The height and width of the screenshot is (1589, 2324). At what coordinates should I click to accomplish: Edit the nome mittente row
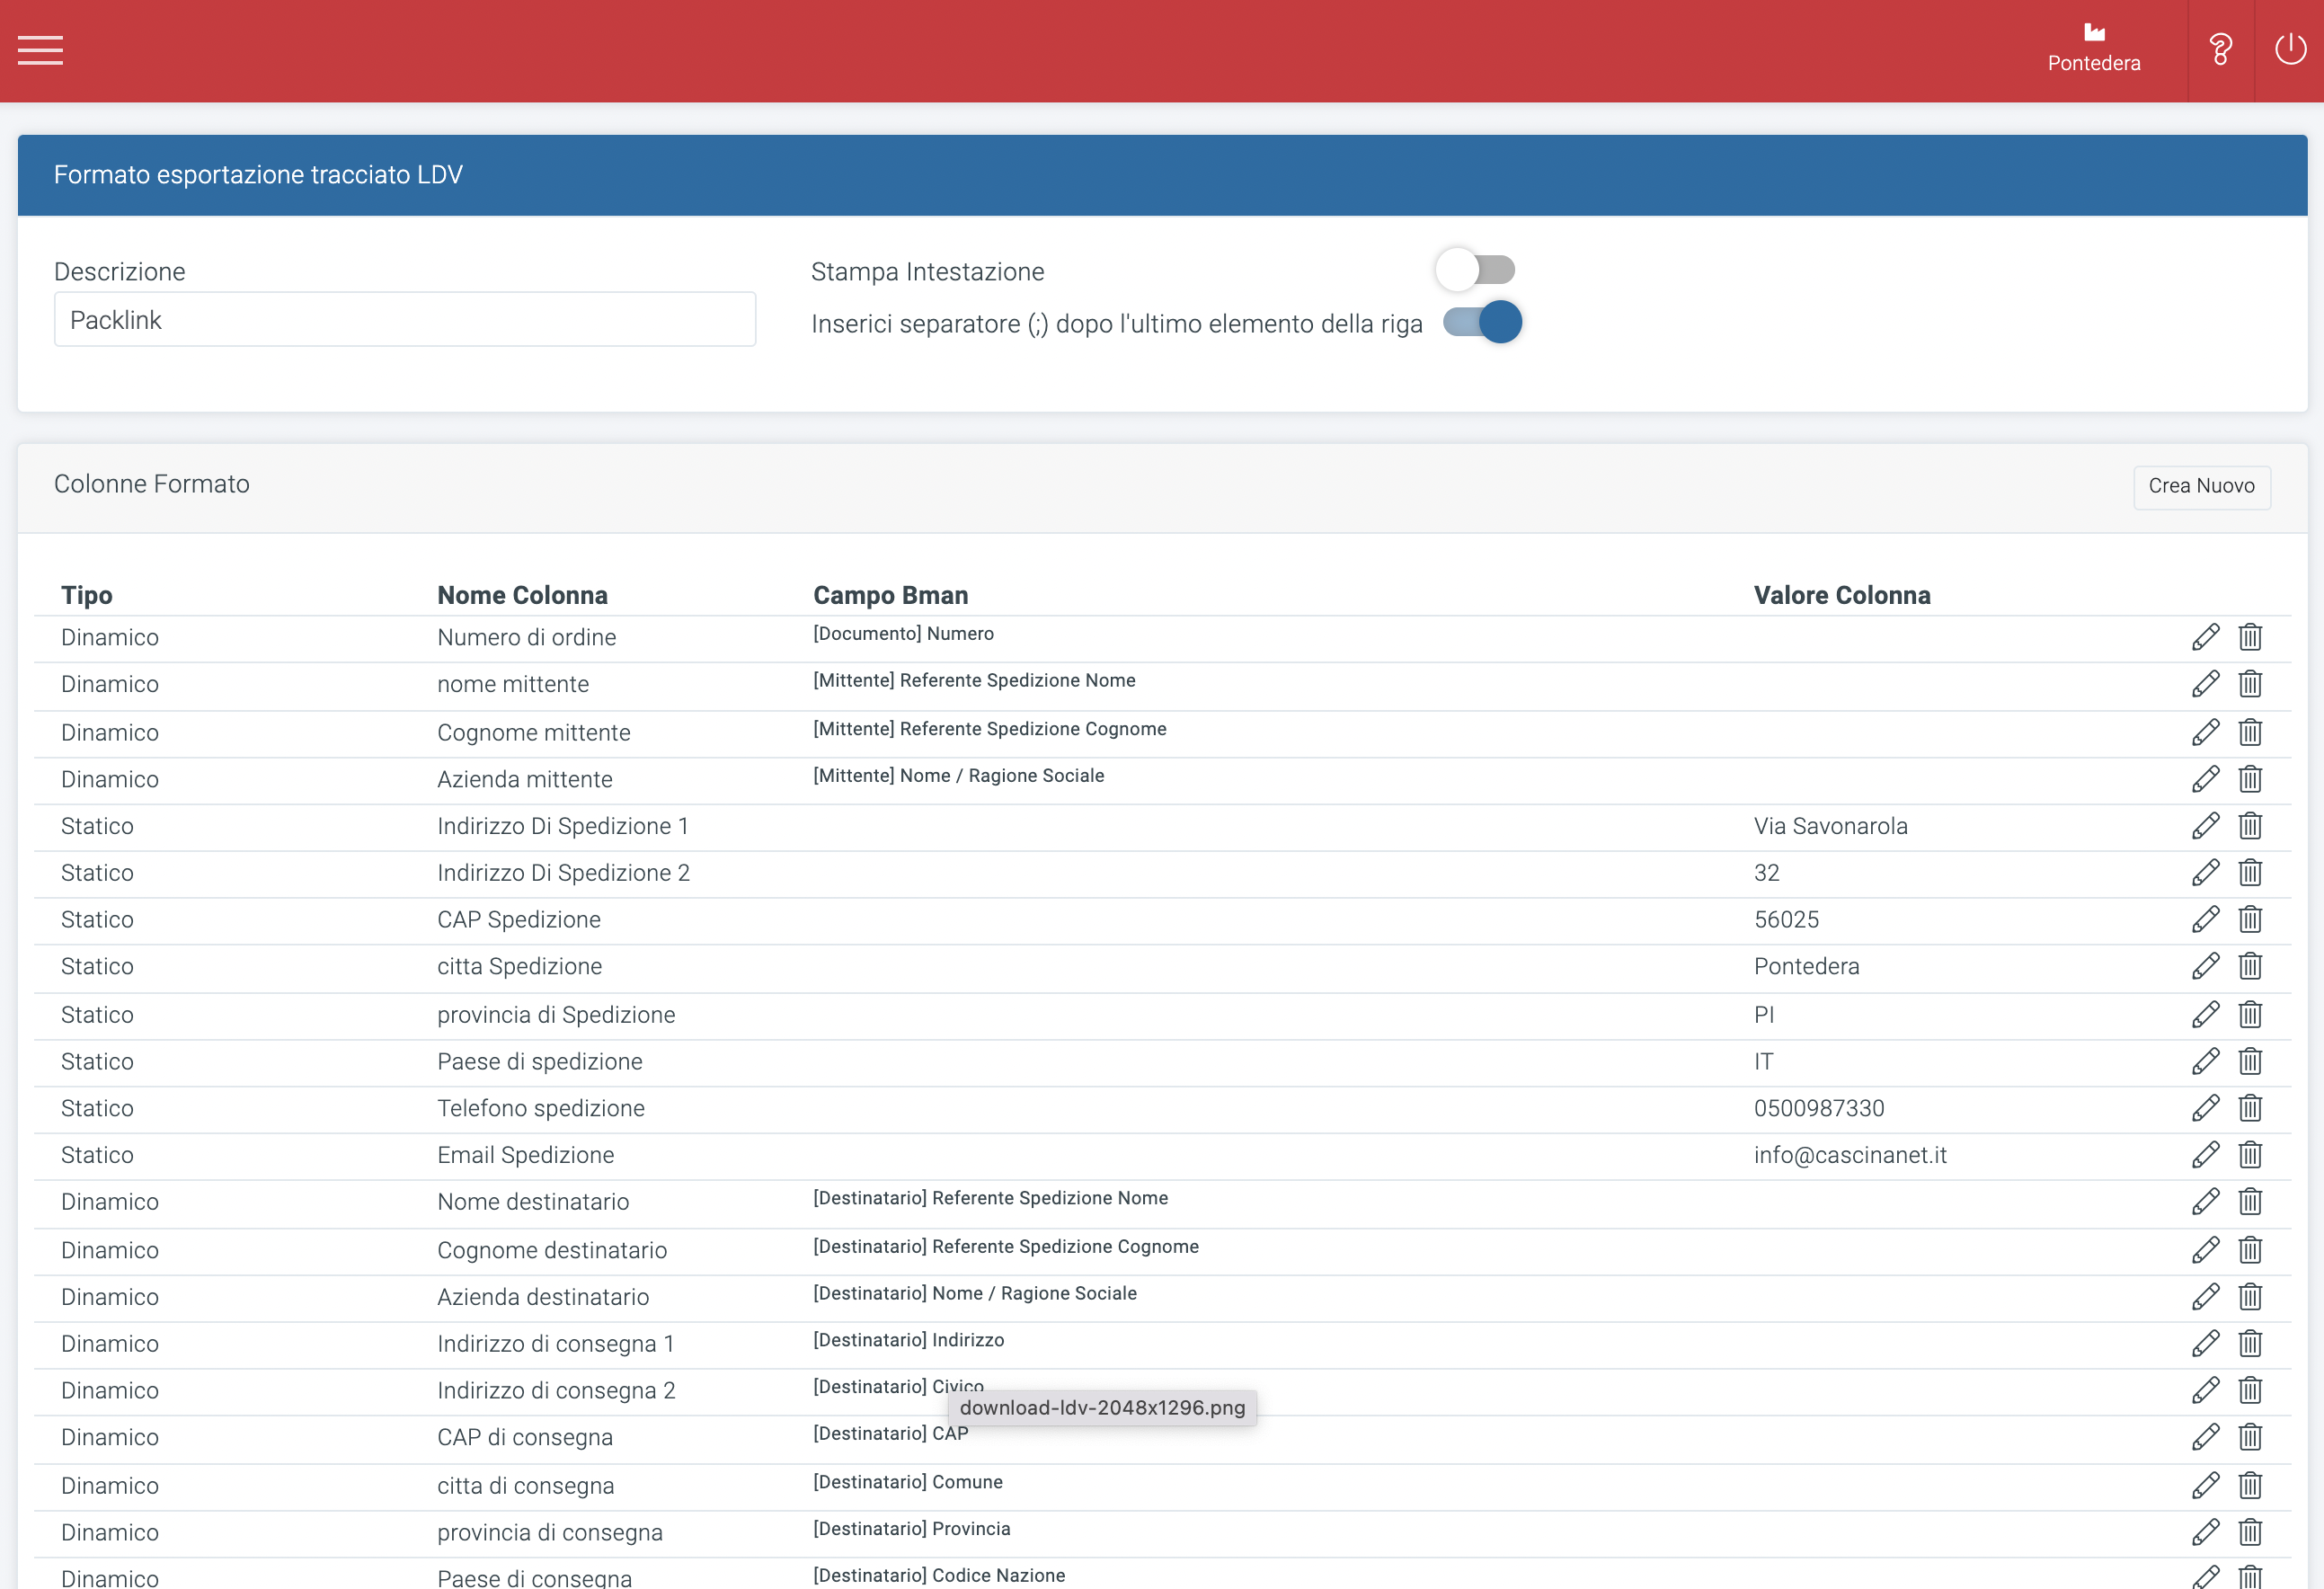2205,684
